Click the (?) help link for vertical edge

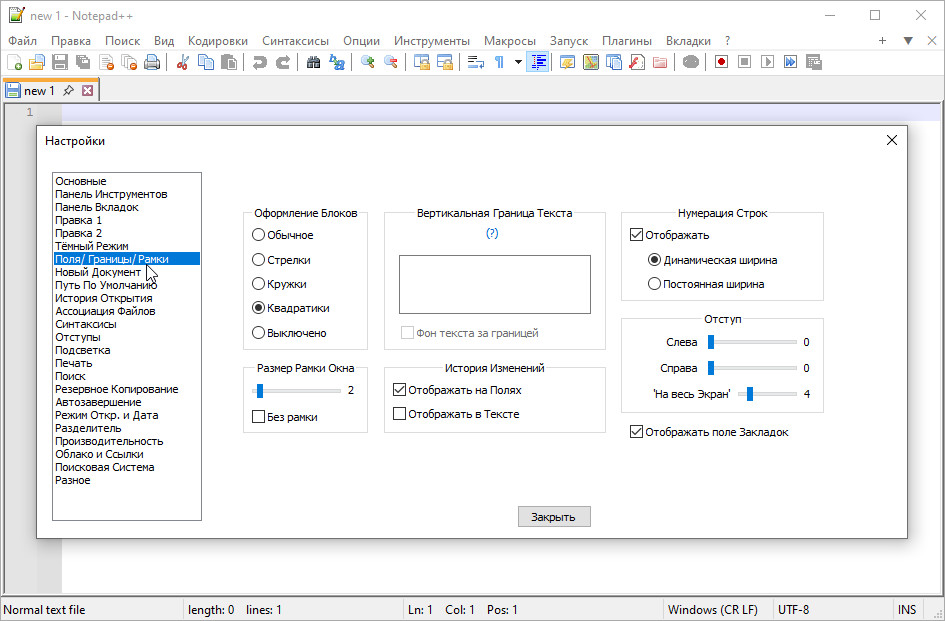point(492,233)
